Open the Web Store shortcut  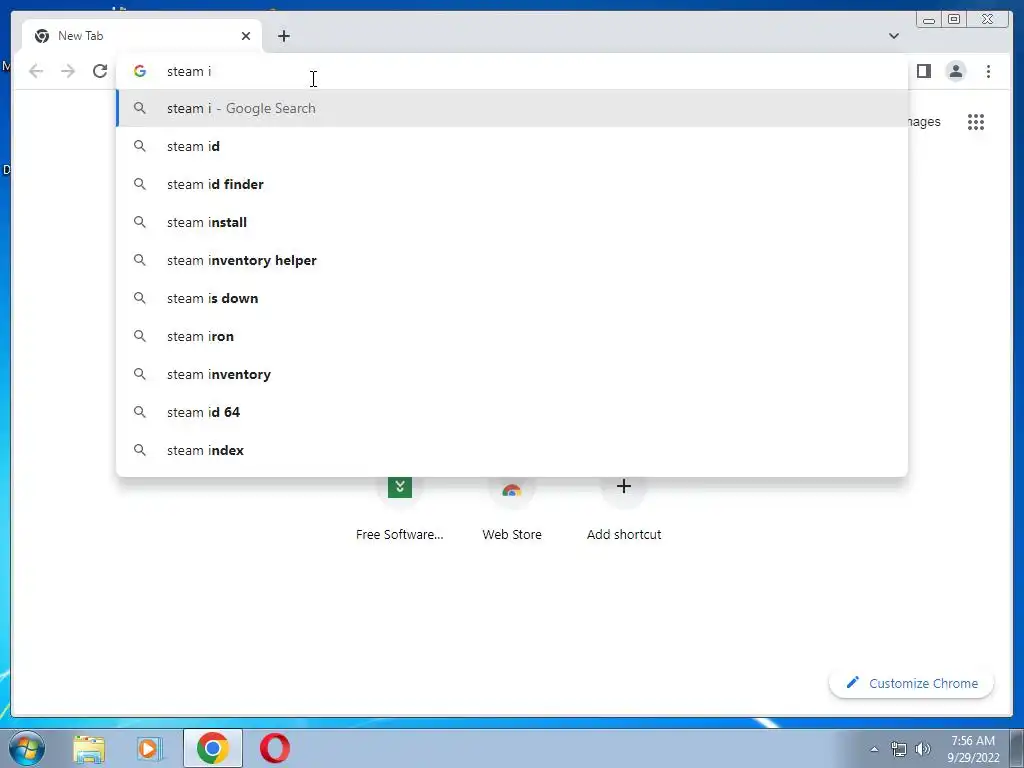(x=512, y=508)
